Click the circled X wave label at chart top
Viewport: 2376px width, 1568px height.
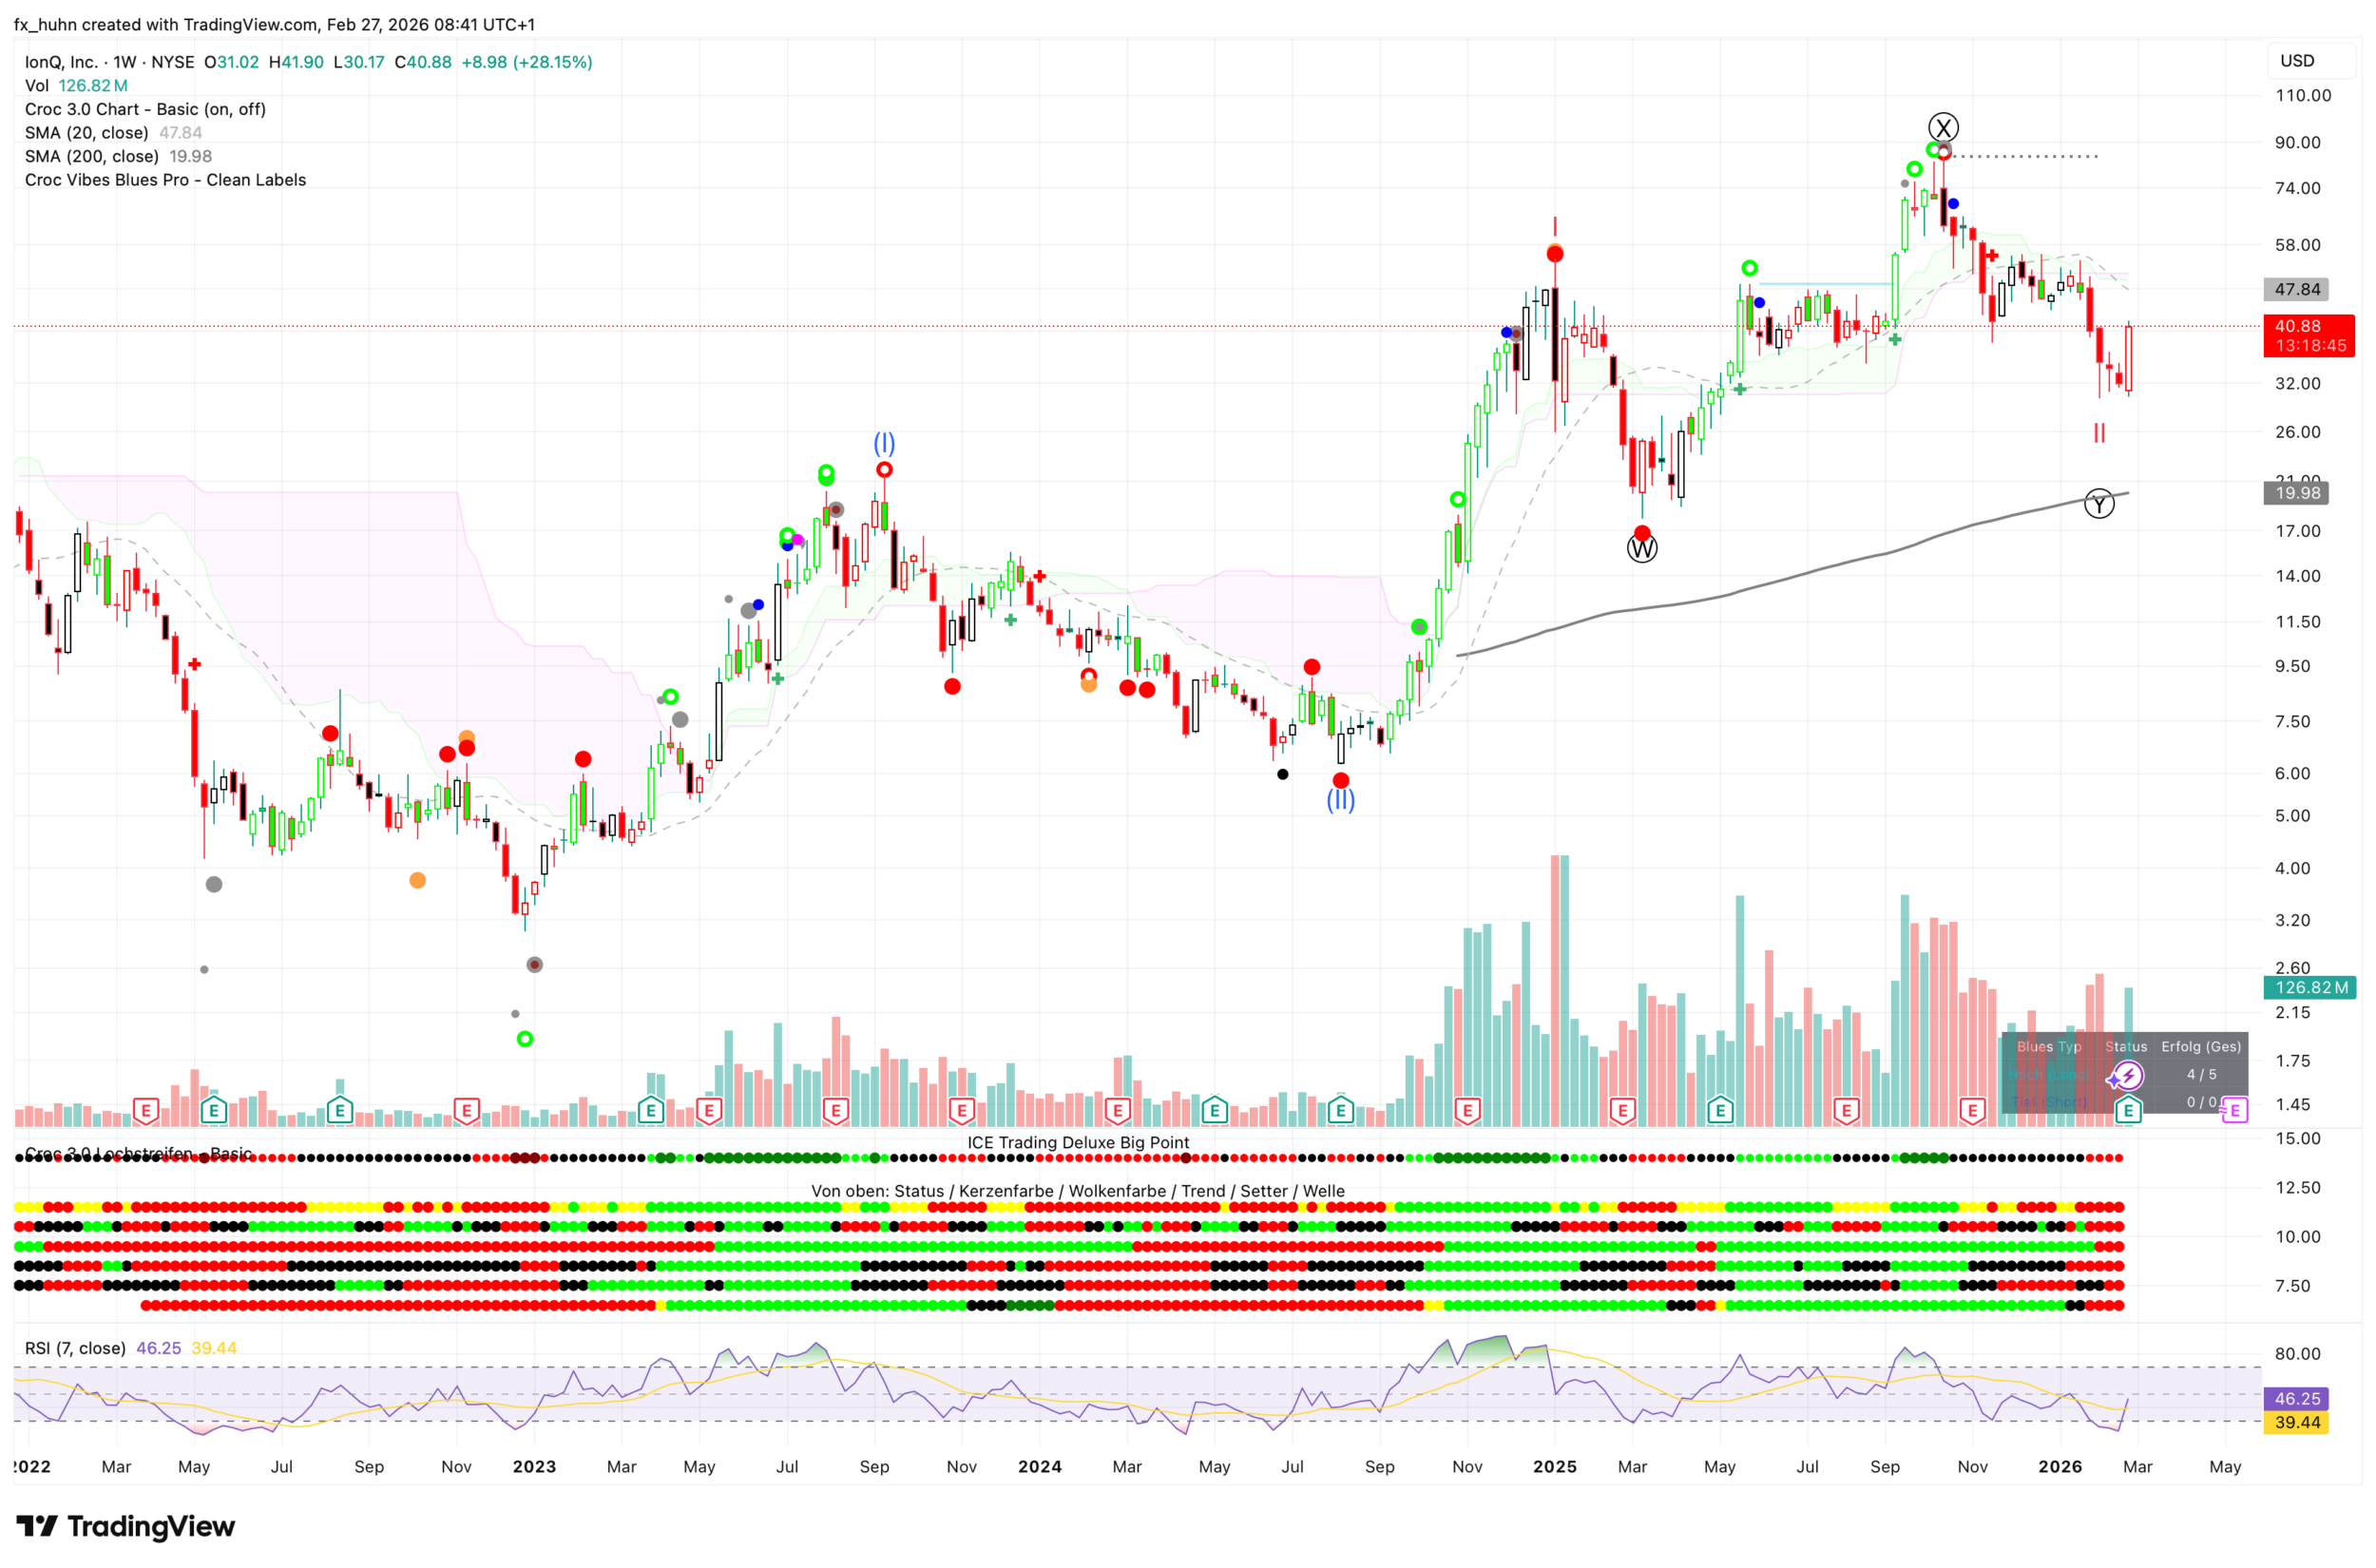click(x=1942, y=128)
